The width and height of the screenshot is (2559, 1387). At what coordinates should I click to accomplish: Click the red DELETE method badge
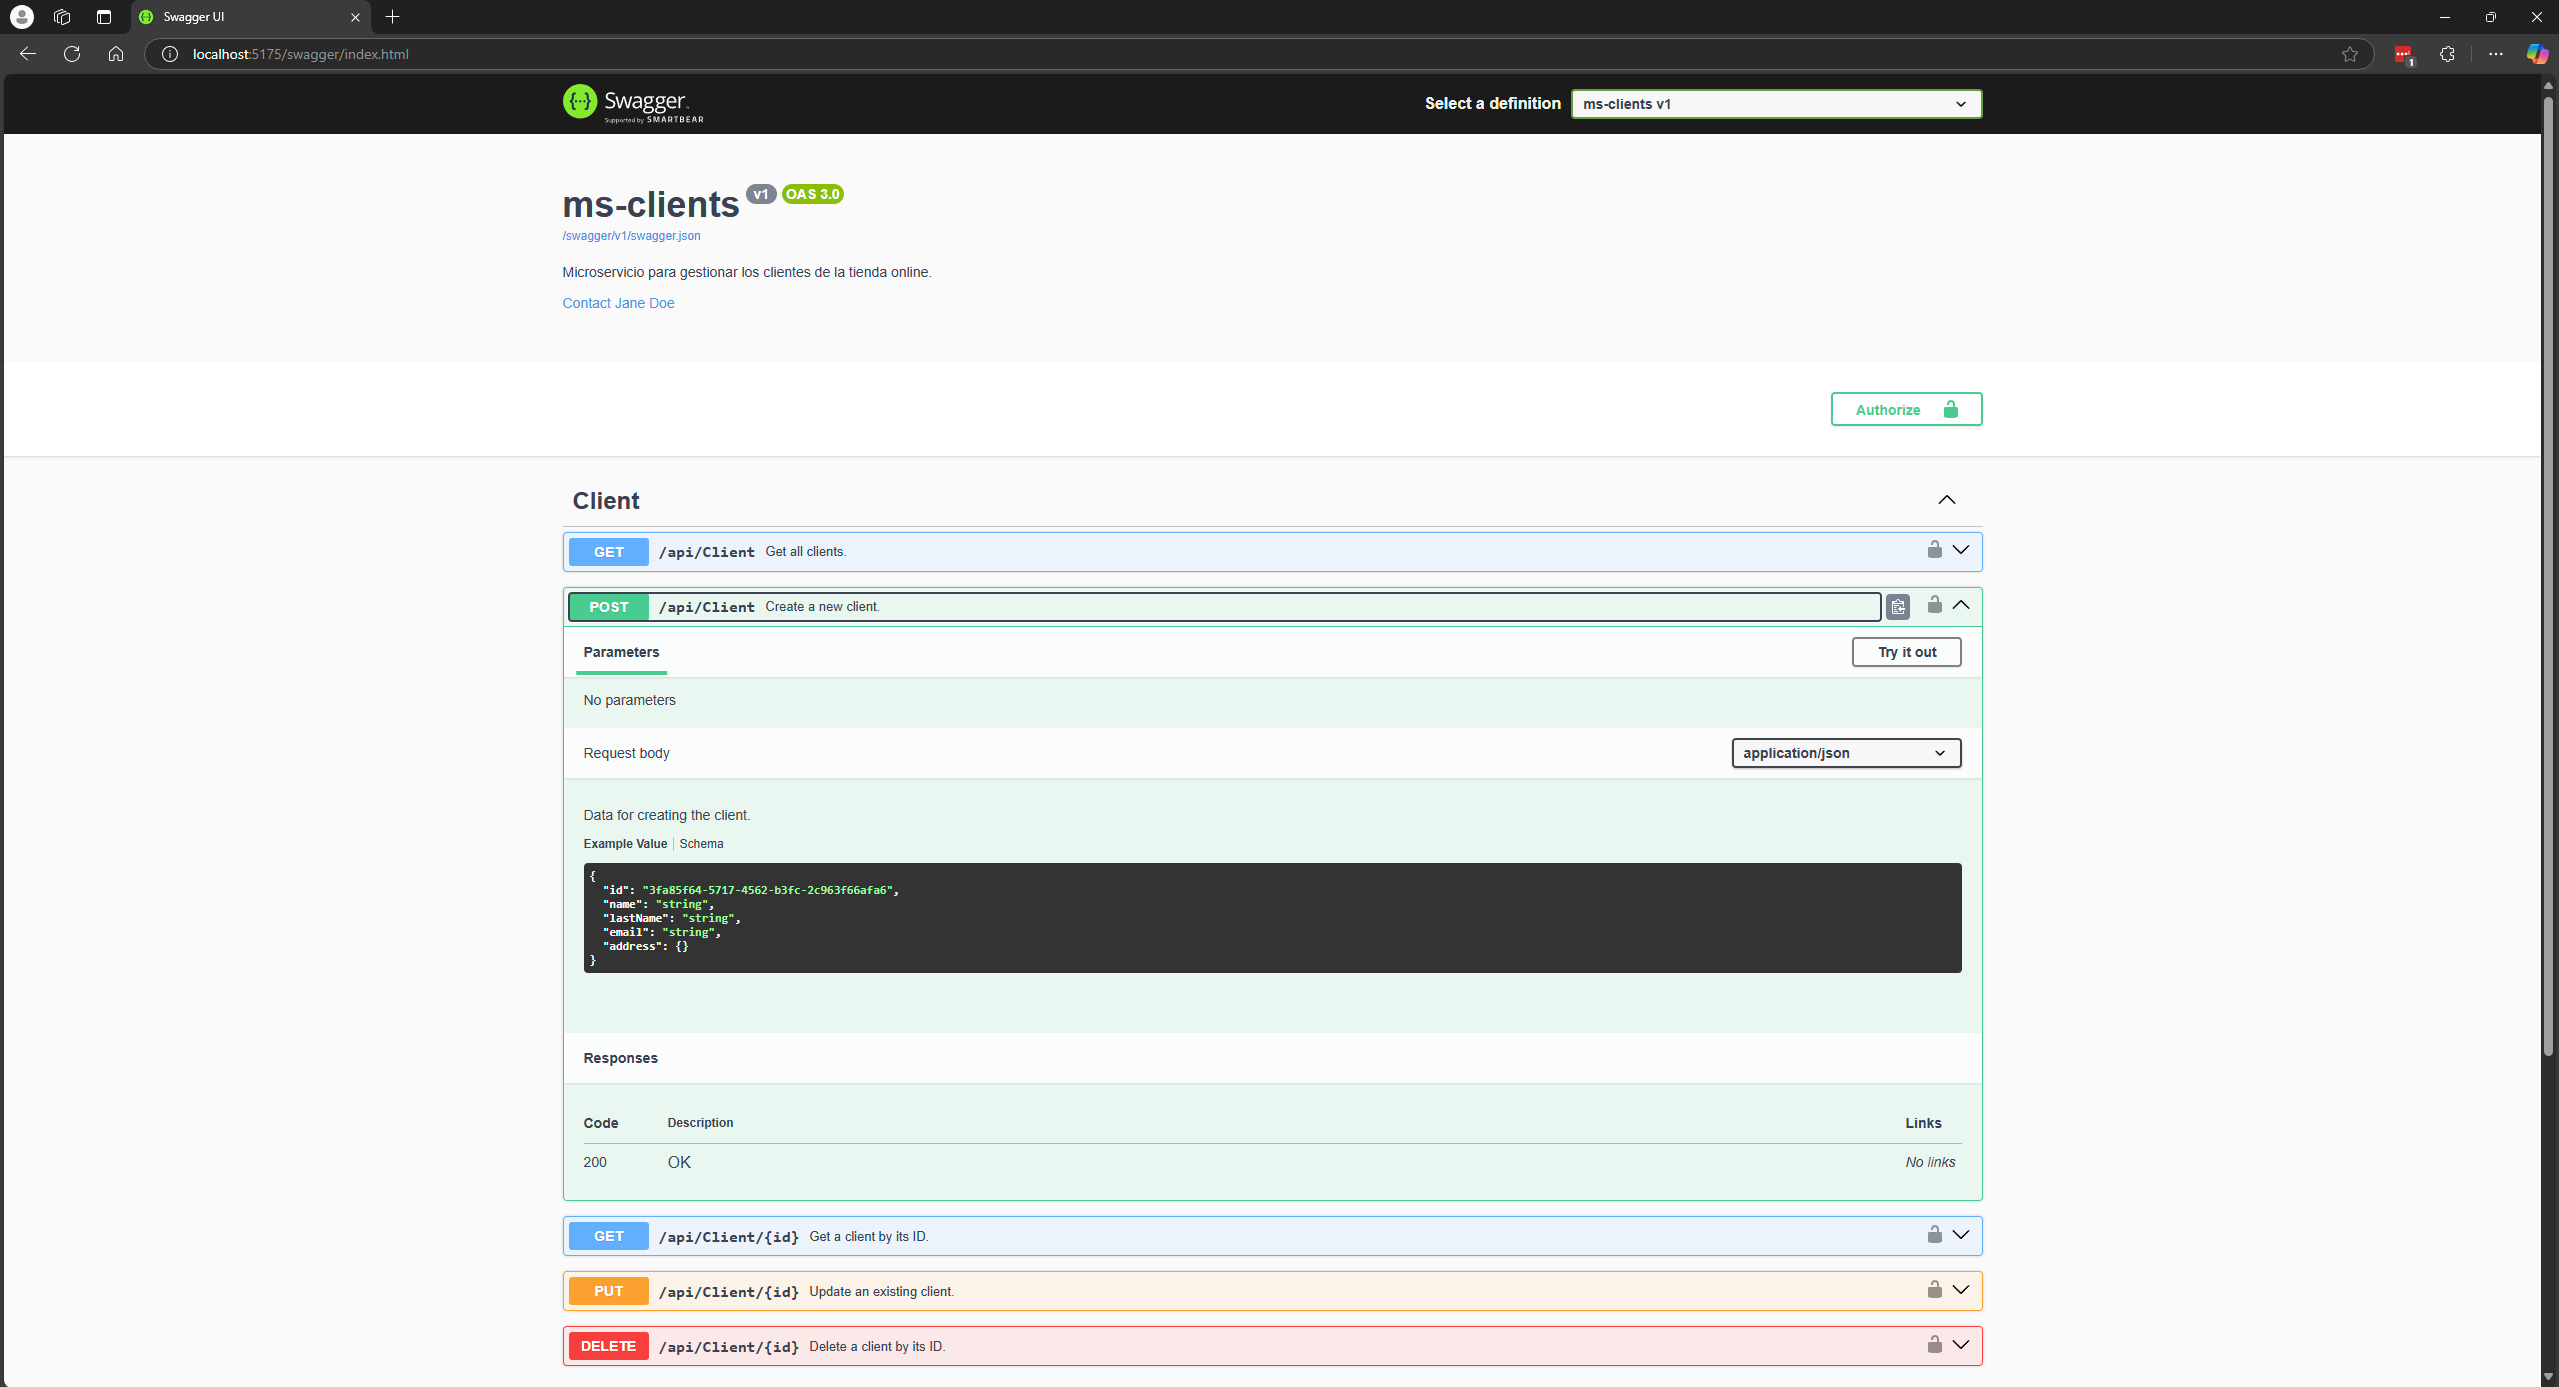pos(608,1346)
